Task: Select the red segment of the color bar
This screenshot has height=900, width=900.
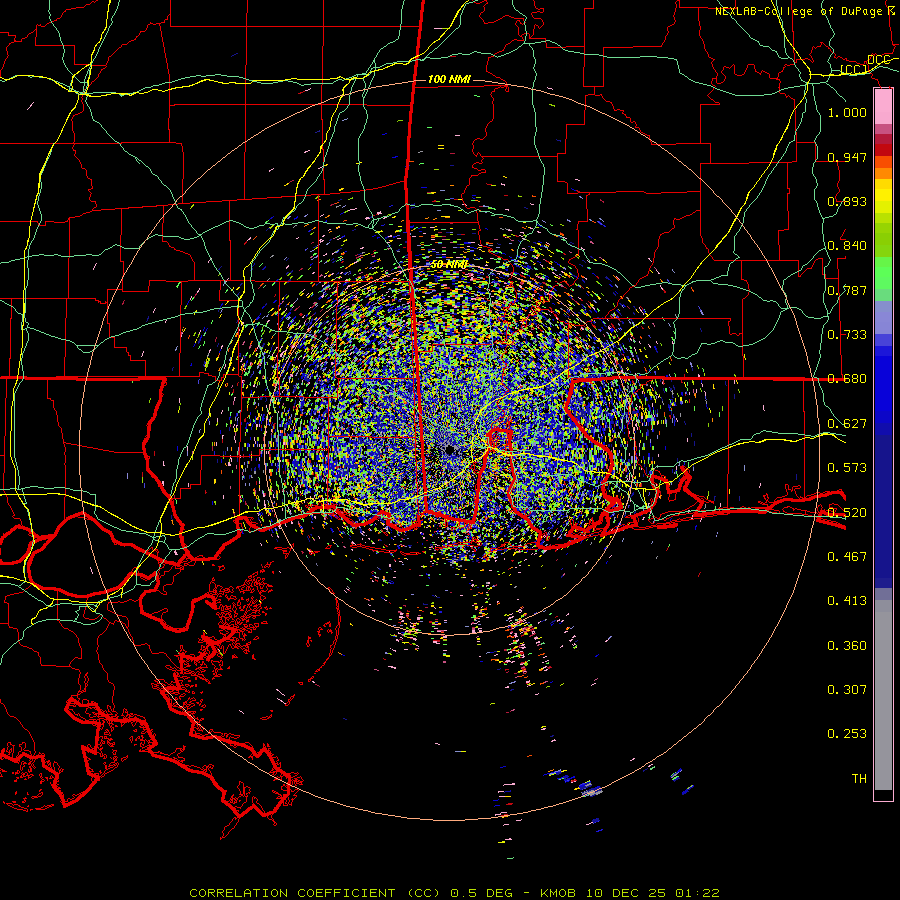Action: (x=883, y=149)
